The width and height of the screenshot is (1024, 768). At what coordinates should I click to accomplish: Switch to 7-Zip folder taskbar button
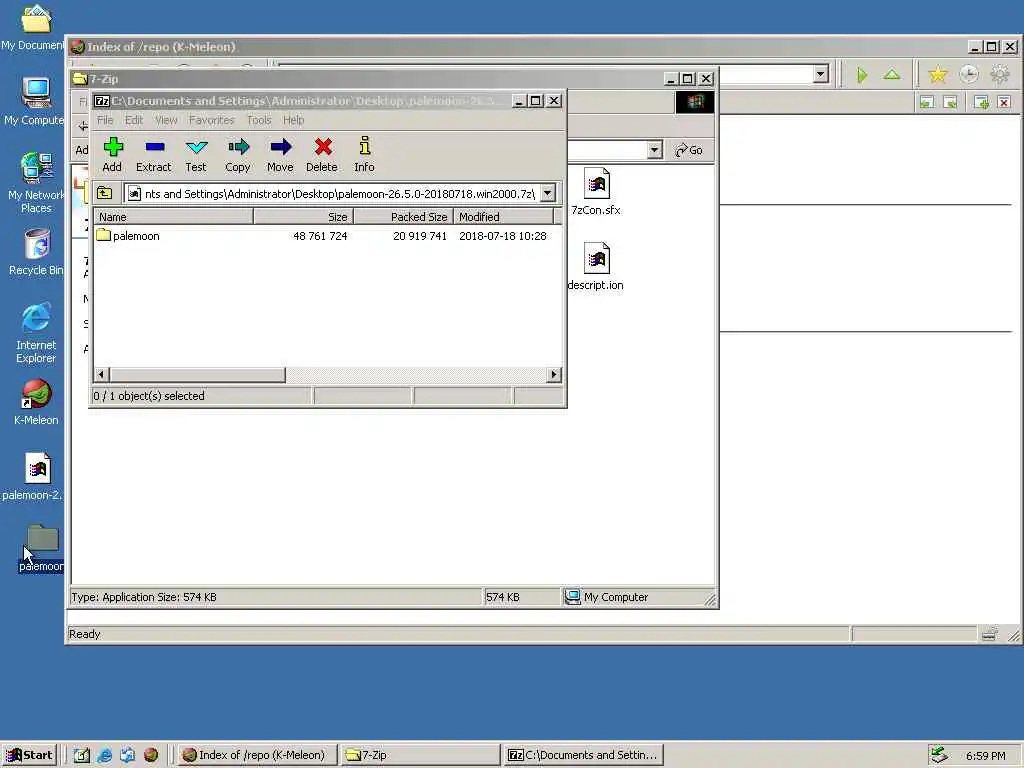tap(421, 755)
